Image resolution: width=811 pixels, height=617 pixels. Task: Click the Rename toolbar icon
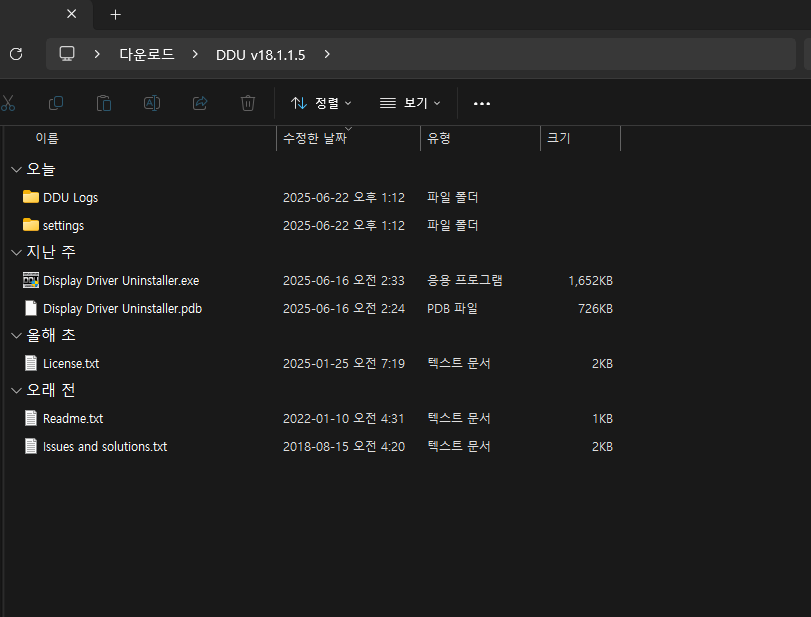[152, 103]
